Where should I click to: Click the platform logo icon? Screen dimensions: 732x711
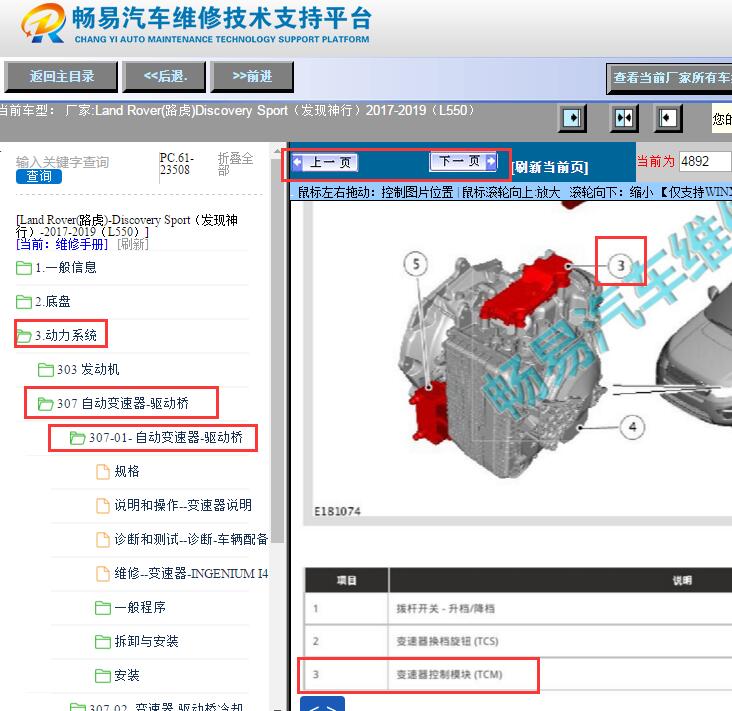pos(44,23)
